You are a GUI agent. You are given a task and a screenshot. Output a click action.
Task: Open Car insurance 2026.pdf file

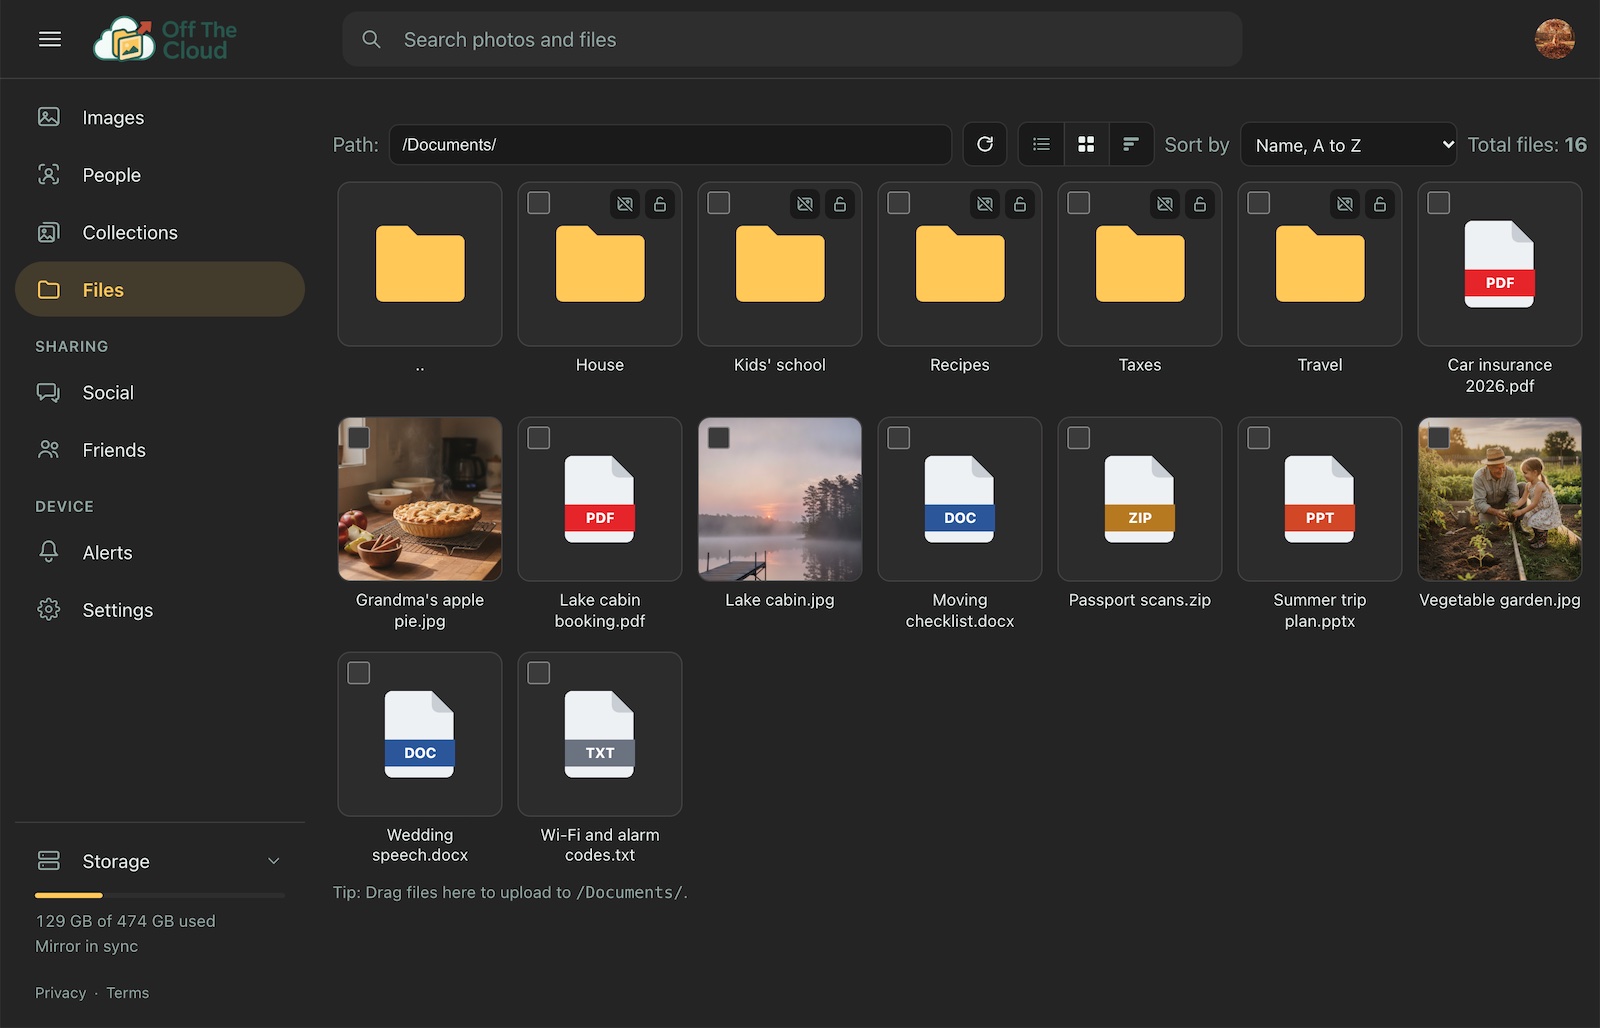[1500, 264]
